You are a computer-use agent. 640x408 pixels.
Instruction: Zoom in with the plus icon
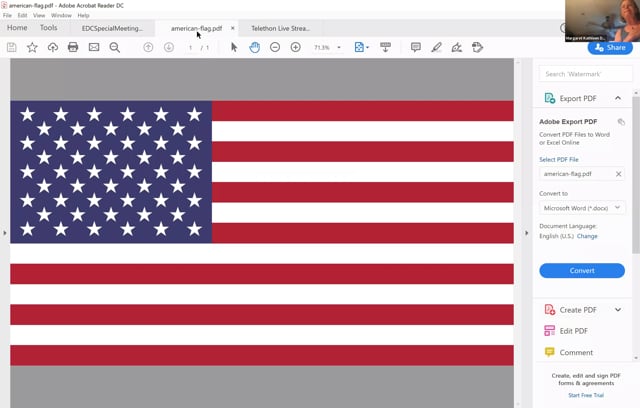pyautogui.click(x=296, y=47)
